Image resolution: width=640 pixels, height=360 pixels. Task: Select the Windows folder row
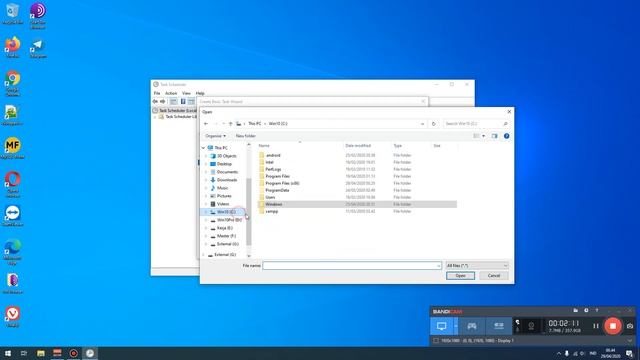coord(357,204)
